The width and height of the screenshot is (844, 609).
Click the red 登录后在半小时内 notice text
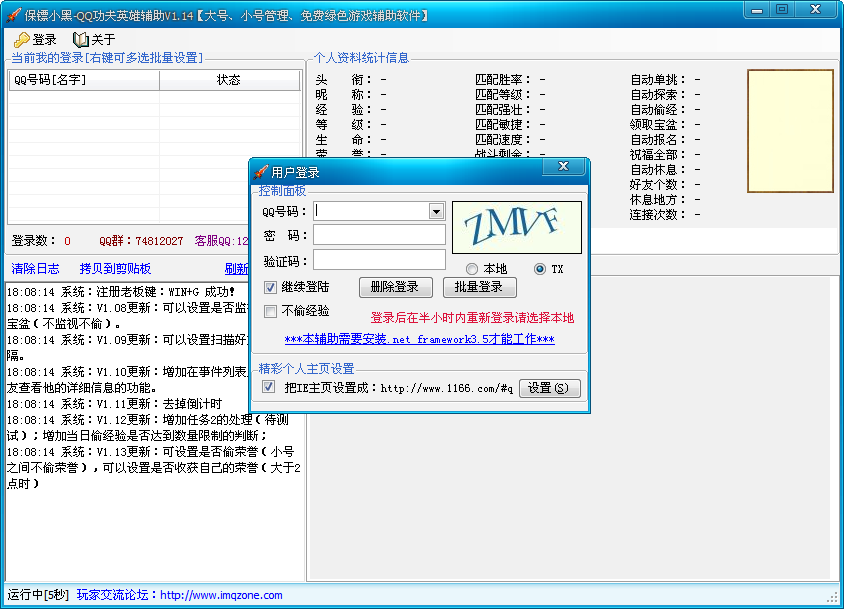click(x=472, y=318)
